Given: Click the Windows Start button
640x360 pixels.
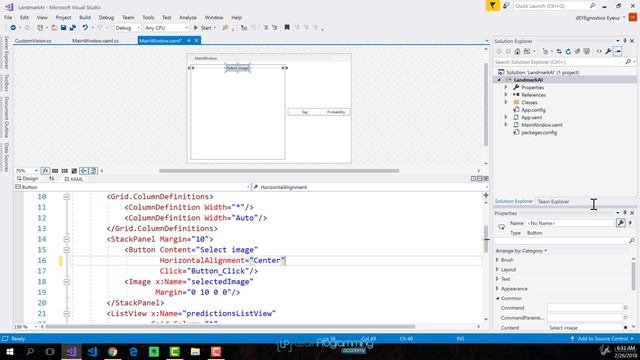Looking at the screenshot, I should pos(9,351).
